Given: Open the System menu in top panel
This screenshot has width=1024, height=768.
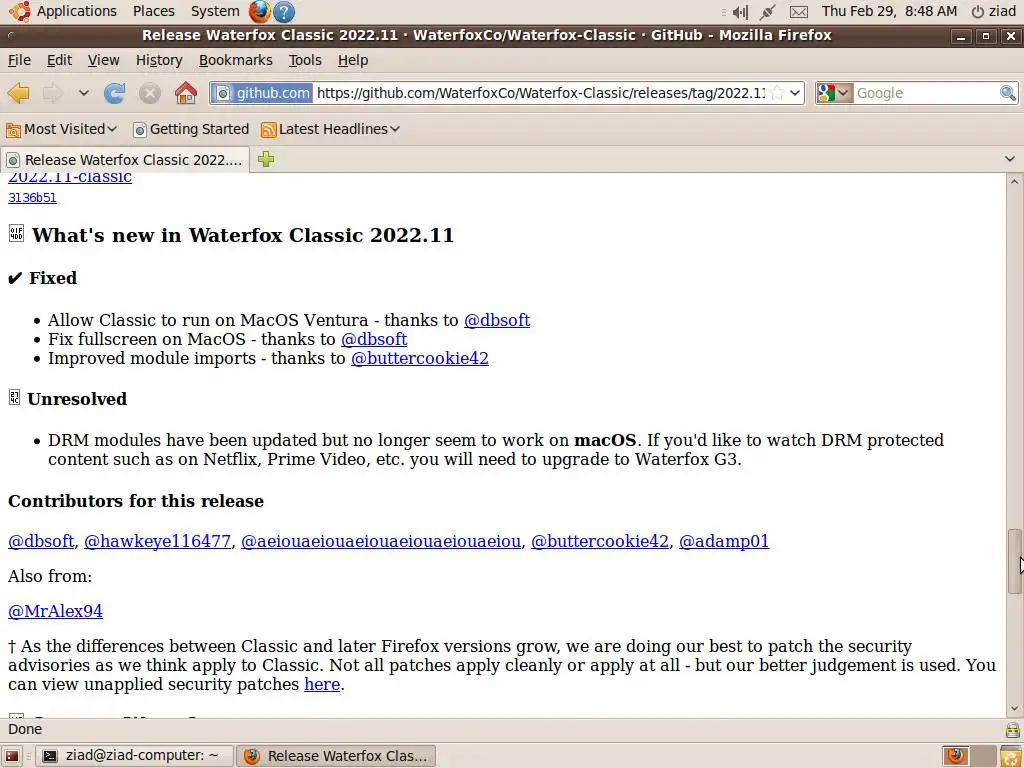Looking at the screenshot, I should point(215,11).
